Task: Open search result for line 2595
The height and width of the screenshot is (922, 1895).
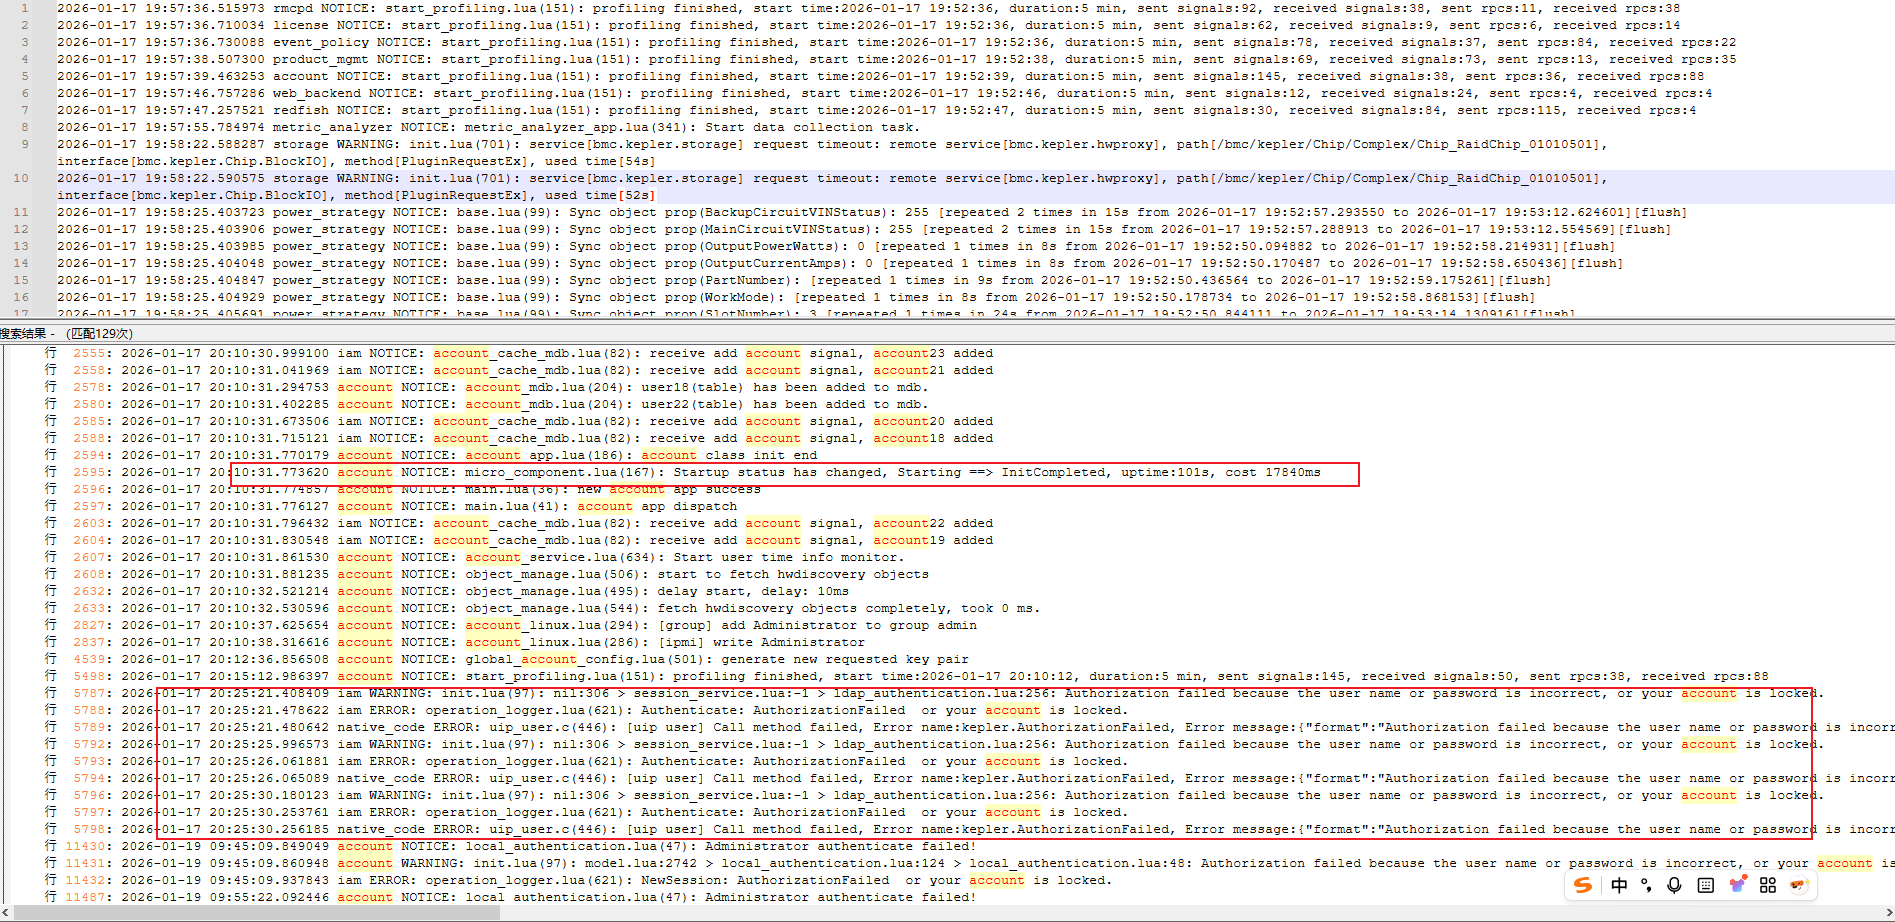Action: (x=700, y=473)
